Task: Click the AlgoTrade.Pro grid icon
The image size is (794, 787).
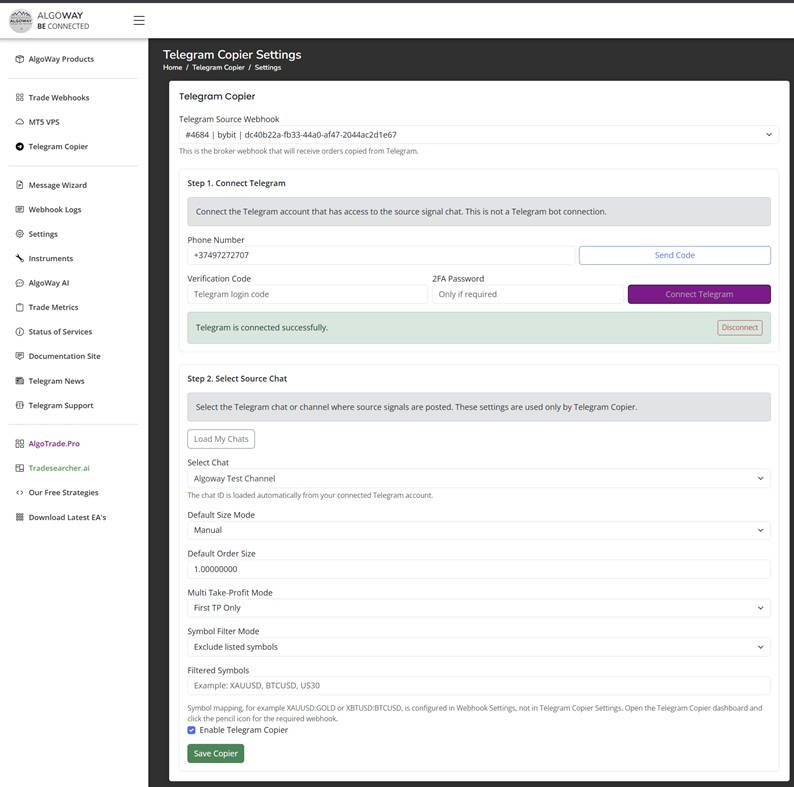Action: pos(20,443)
